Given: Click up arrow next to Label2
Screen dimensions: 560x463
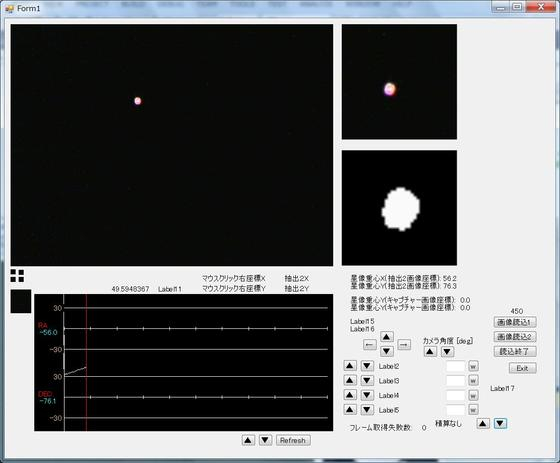Looking at the screenshot, I should tap(350, 366).
